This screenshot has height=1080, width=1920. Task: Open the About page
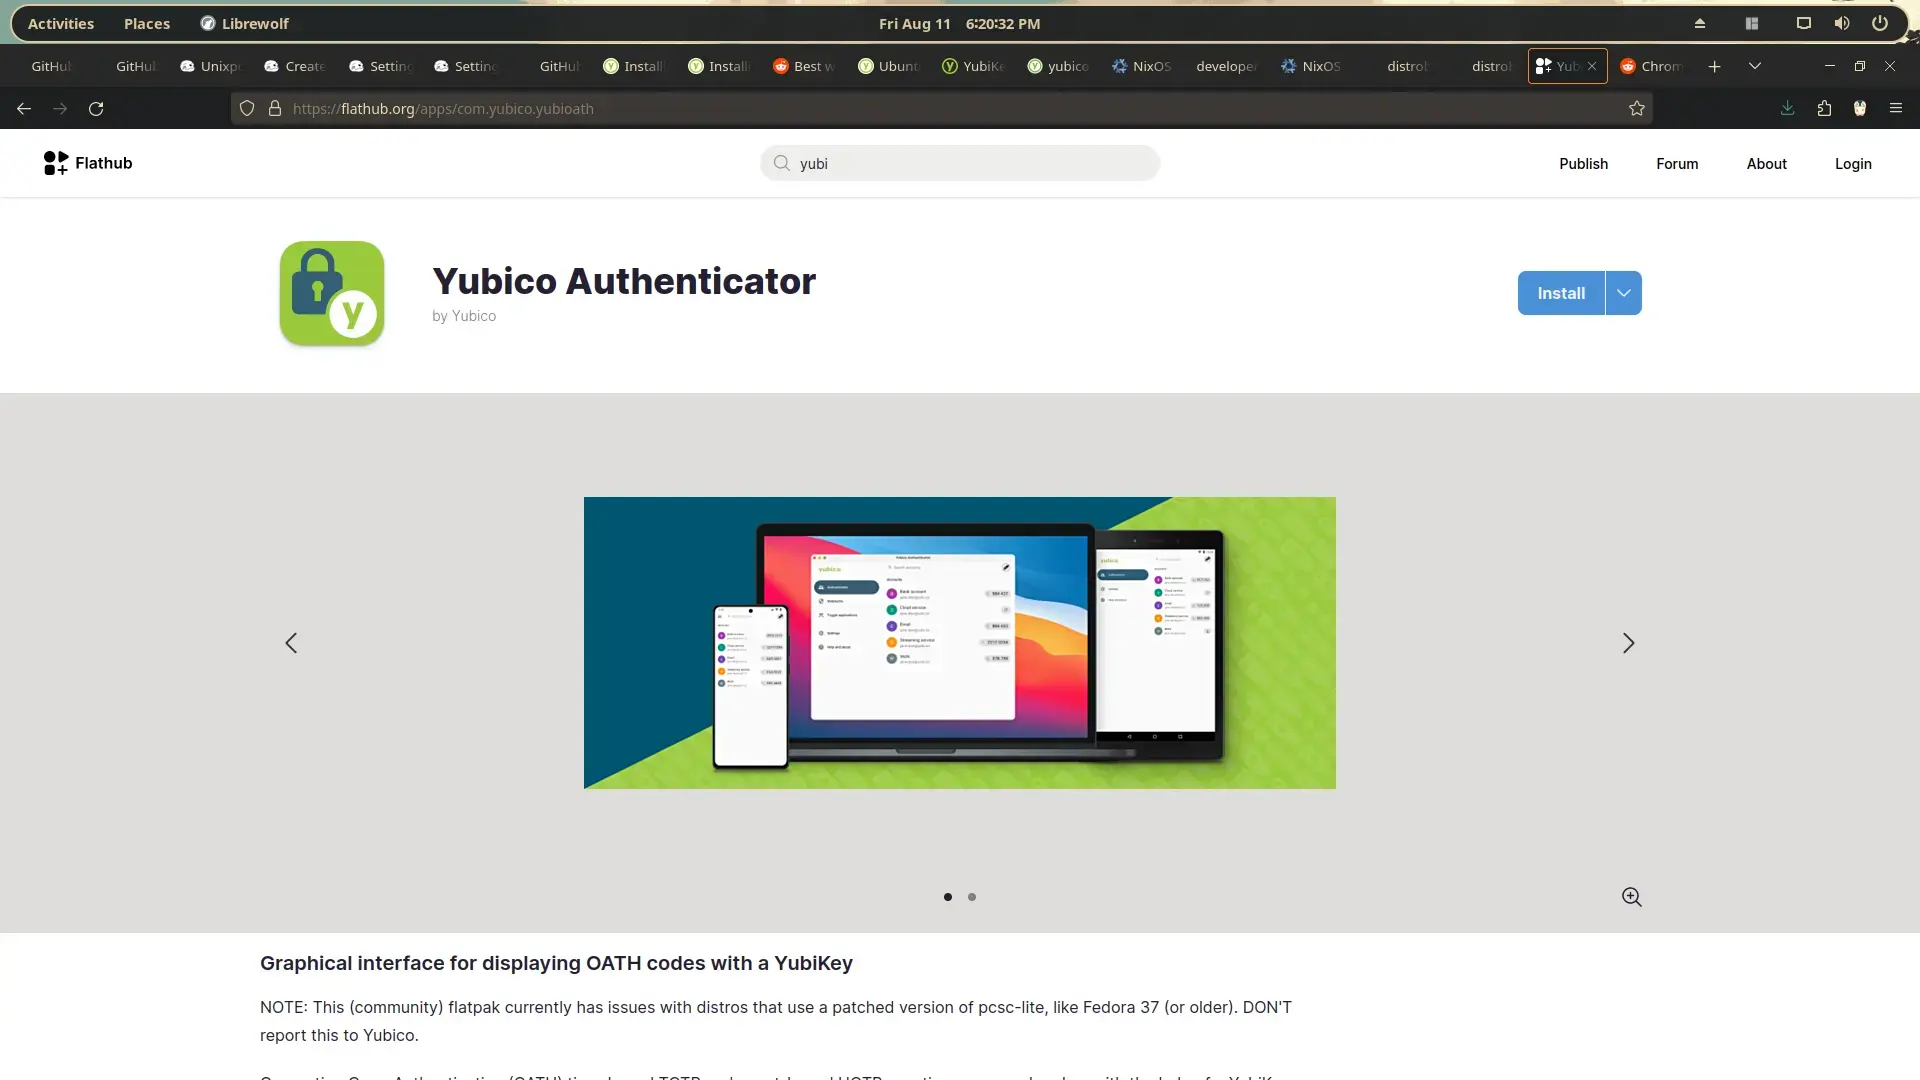tap(1767, 164)
